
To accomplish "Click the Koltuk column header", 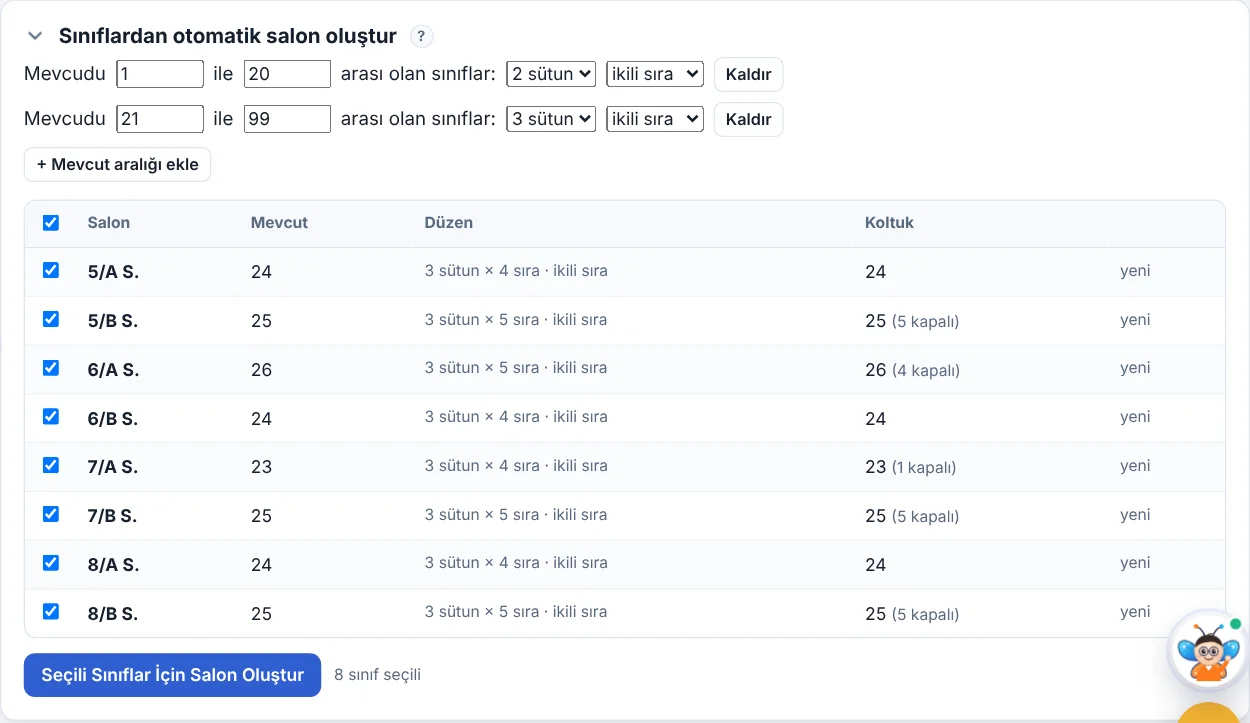I will click(890, 223).
